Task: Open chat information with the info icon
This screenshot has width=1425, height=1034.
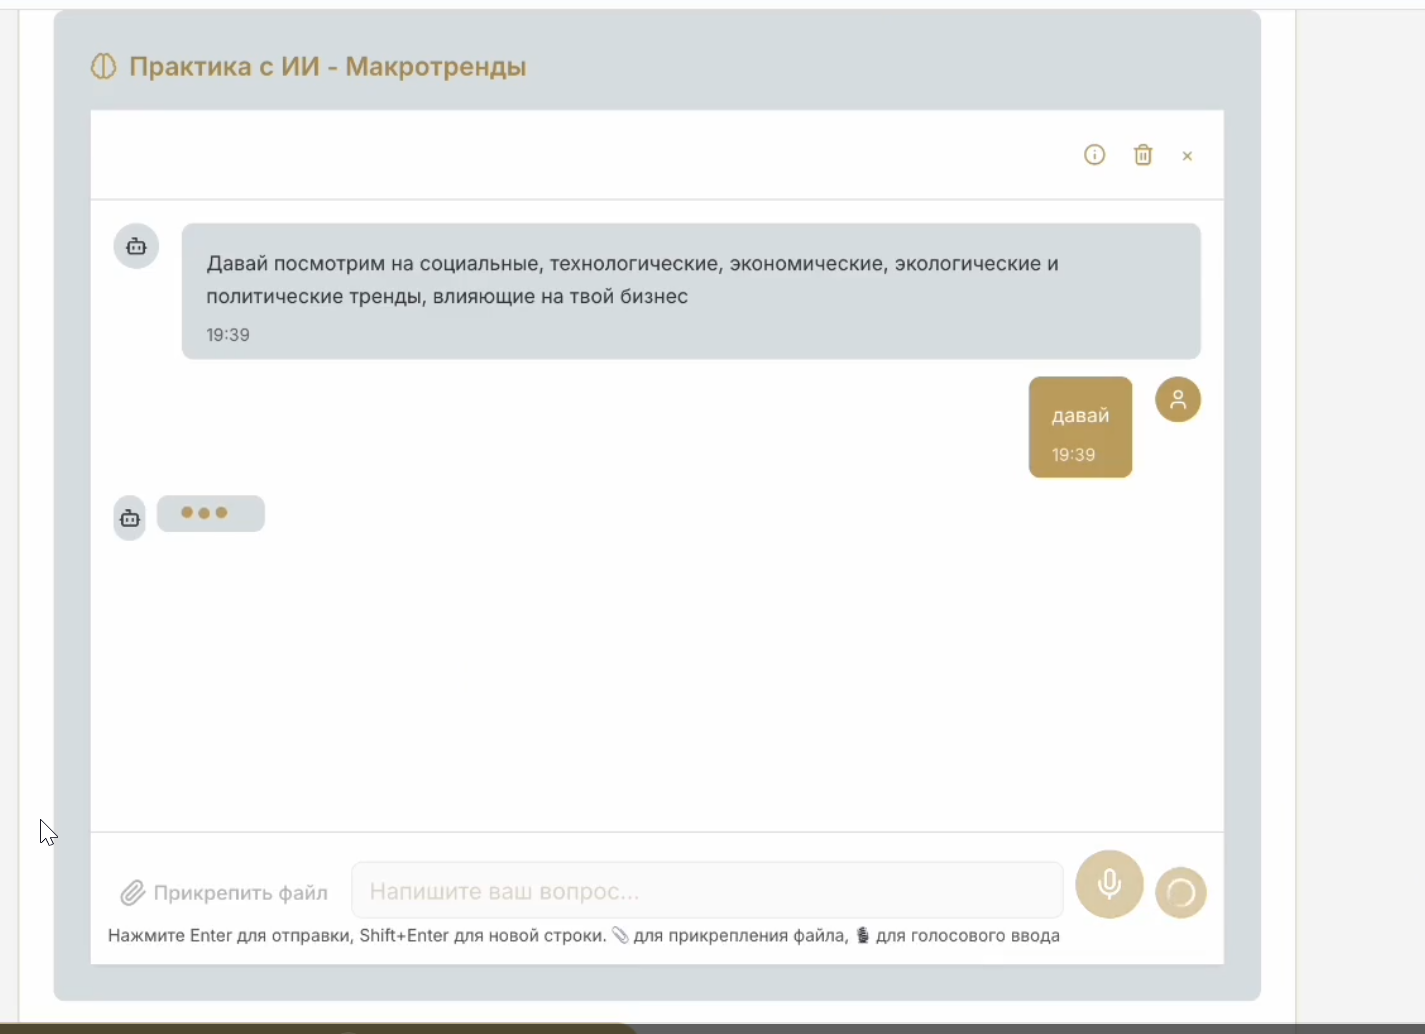Action: point(1094,155)
